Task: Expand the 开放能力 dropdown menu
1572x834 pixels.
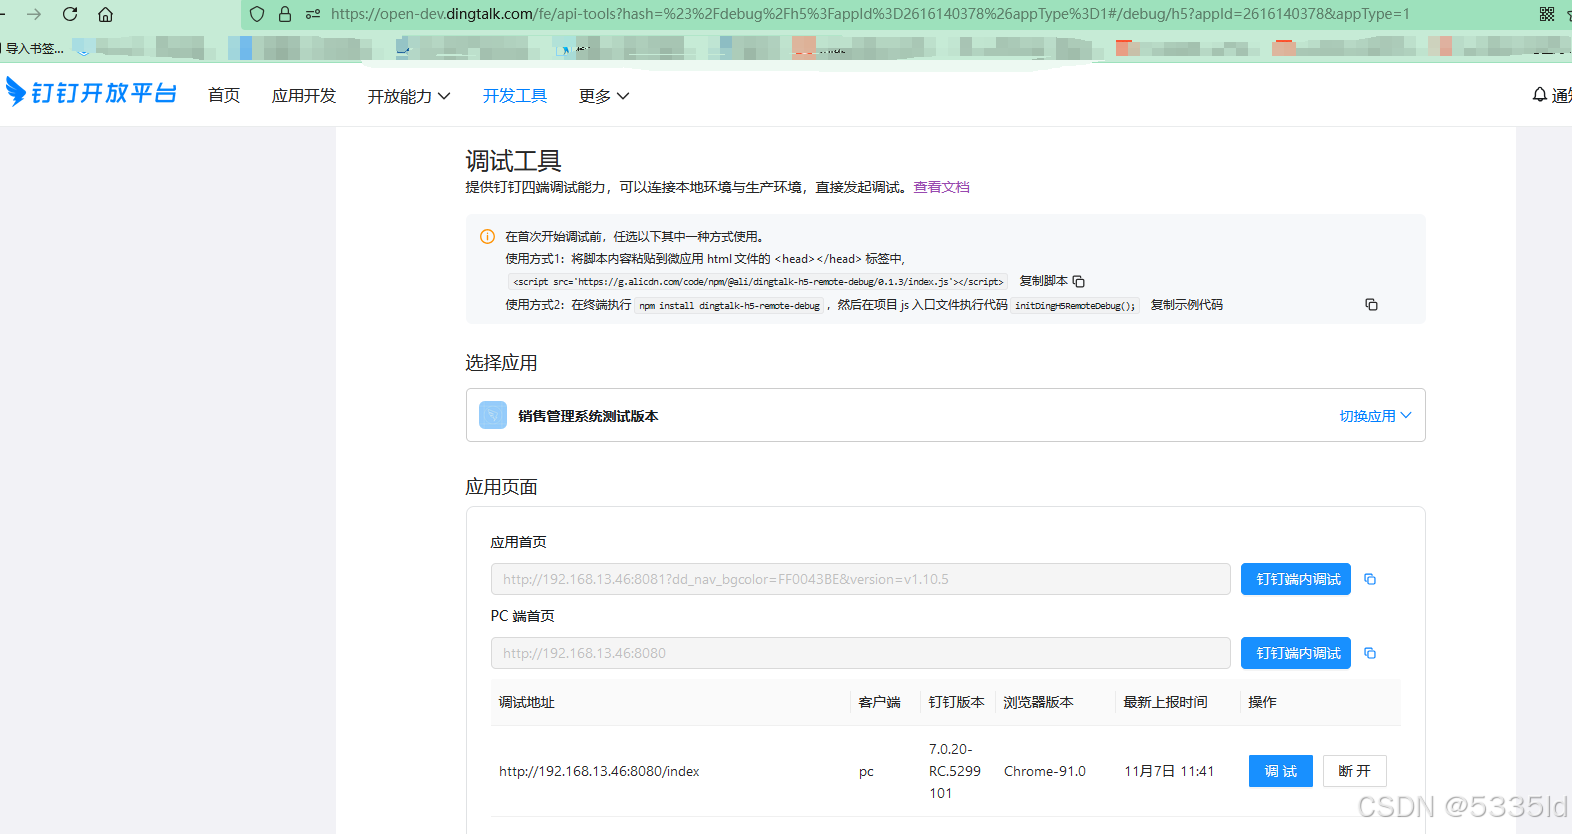Action: (409, 96)
